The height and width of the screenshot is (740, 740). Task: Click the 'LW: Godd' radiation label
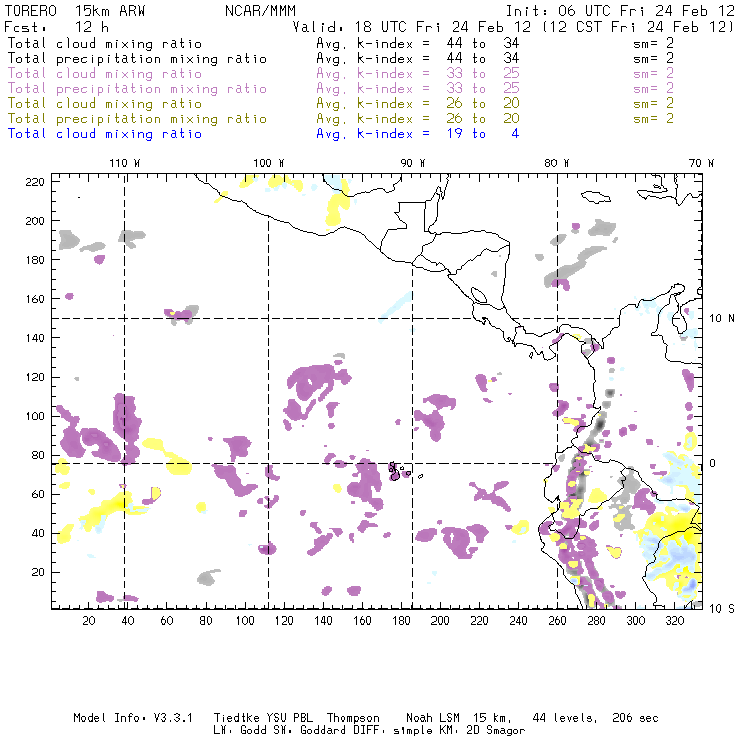click(240, 731)
